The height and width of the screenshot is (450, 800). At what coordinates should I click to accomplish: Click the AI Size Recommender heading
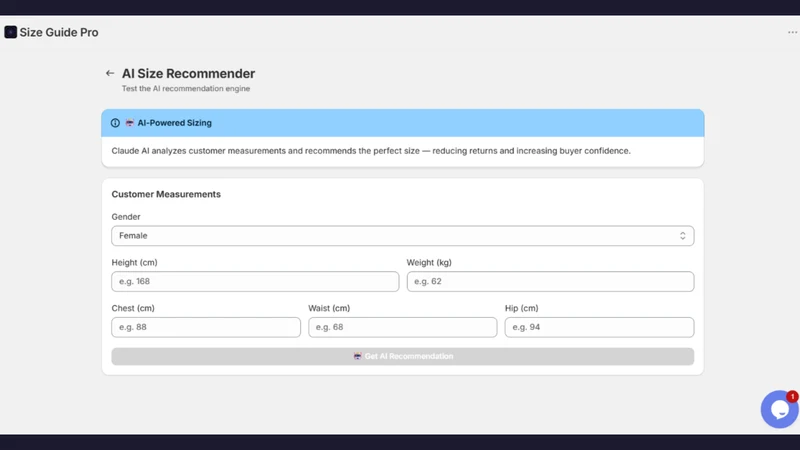pyautogui.click(x=188, y=73)
